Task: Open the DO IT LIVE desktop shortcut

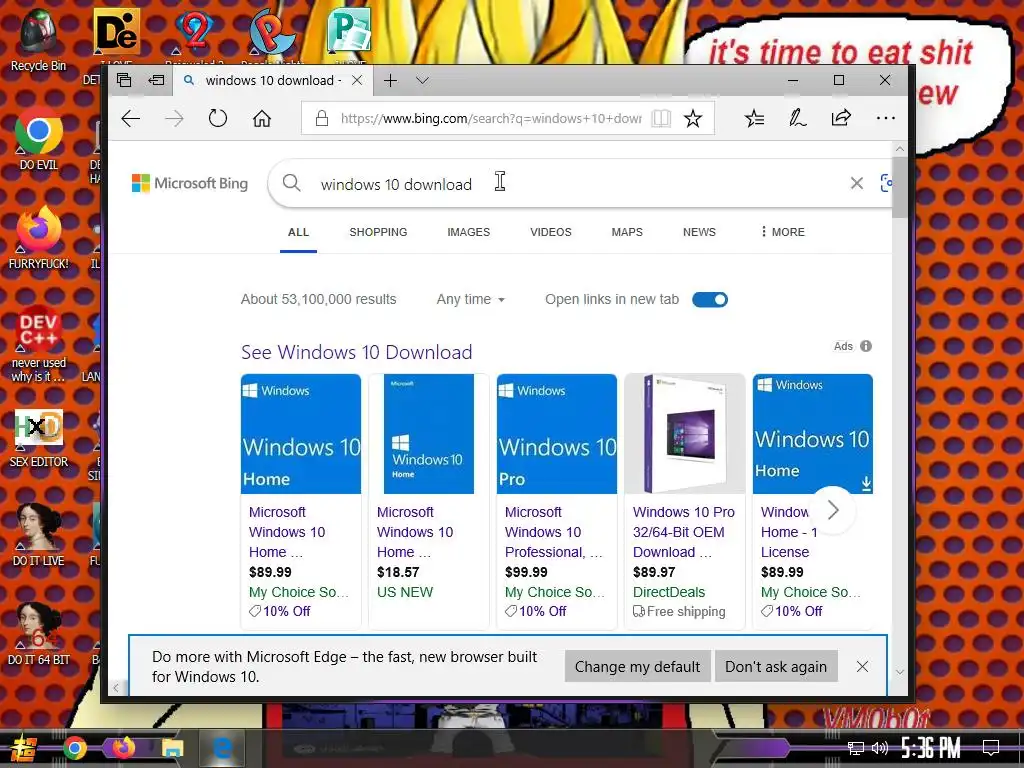Action: (39, 536)
